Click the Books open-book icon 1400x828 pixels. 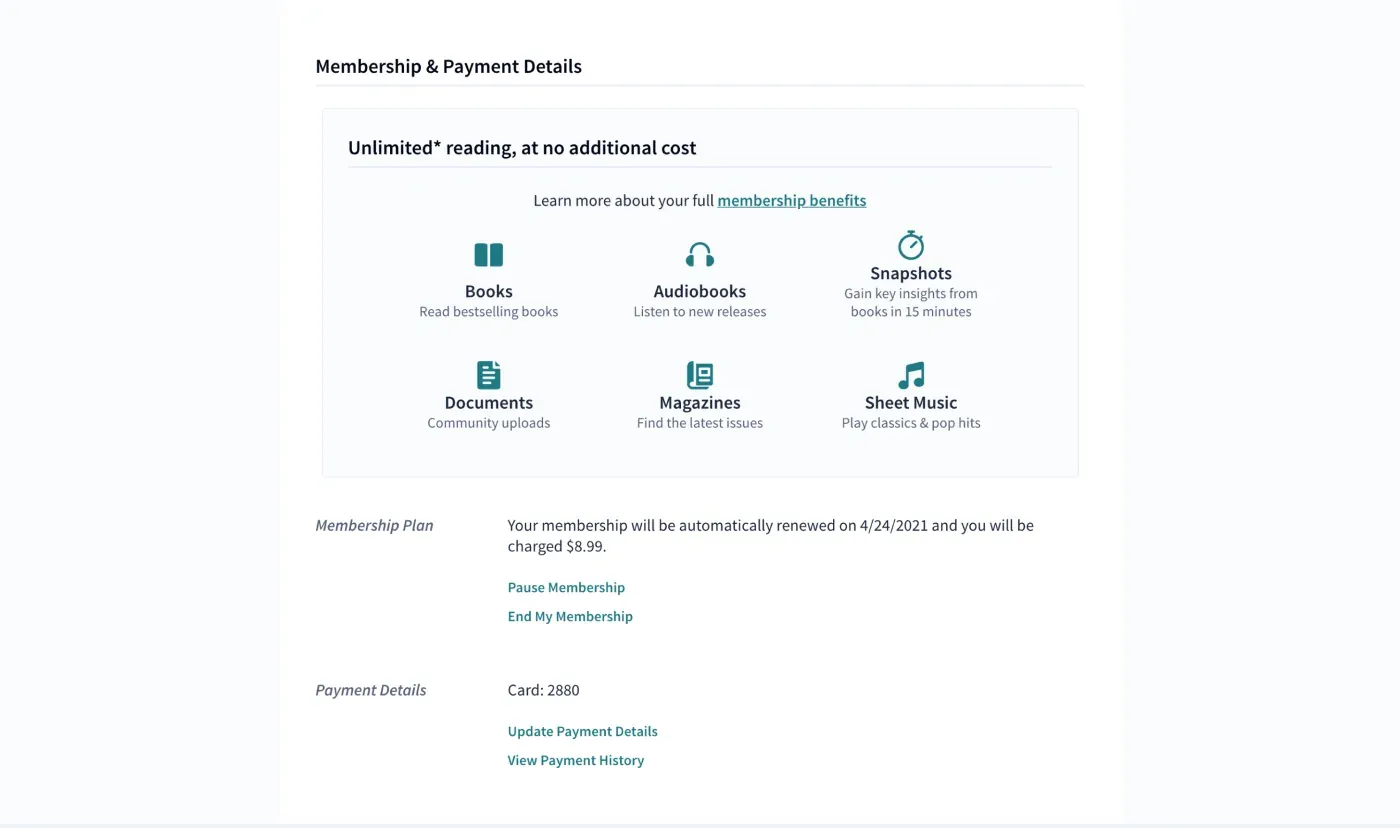[488, 255]
